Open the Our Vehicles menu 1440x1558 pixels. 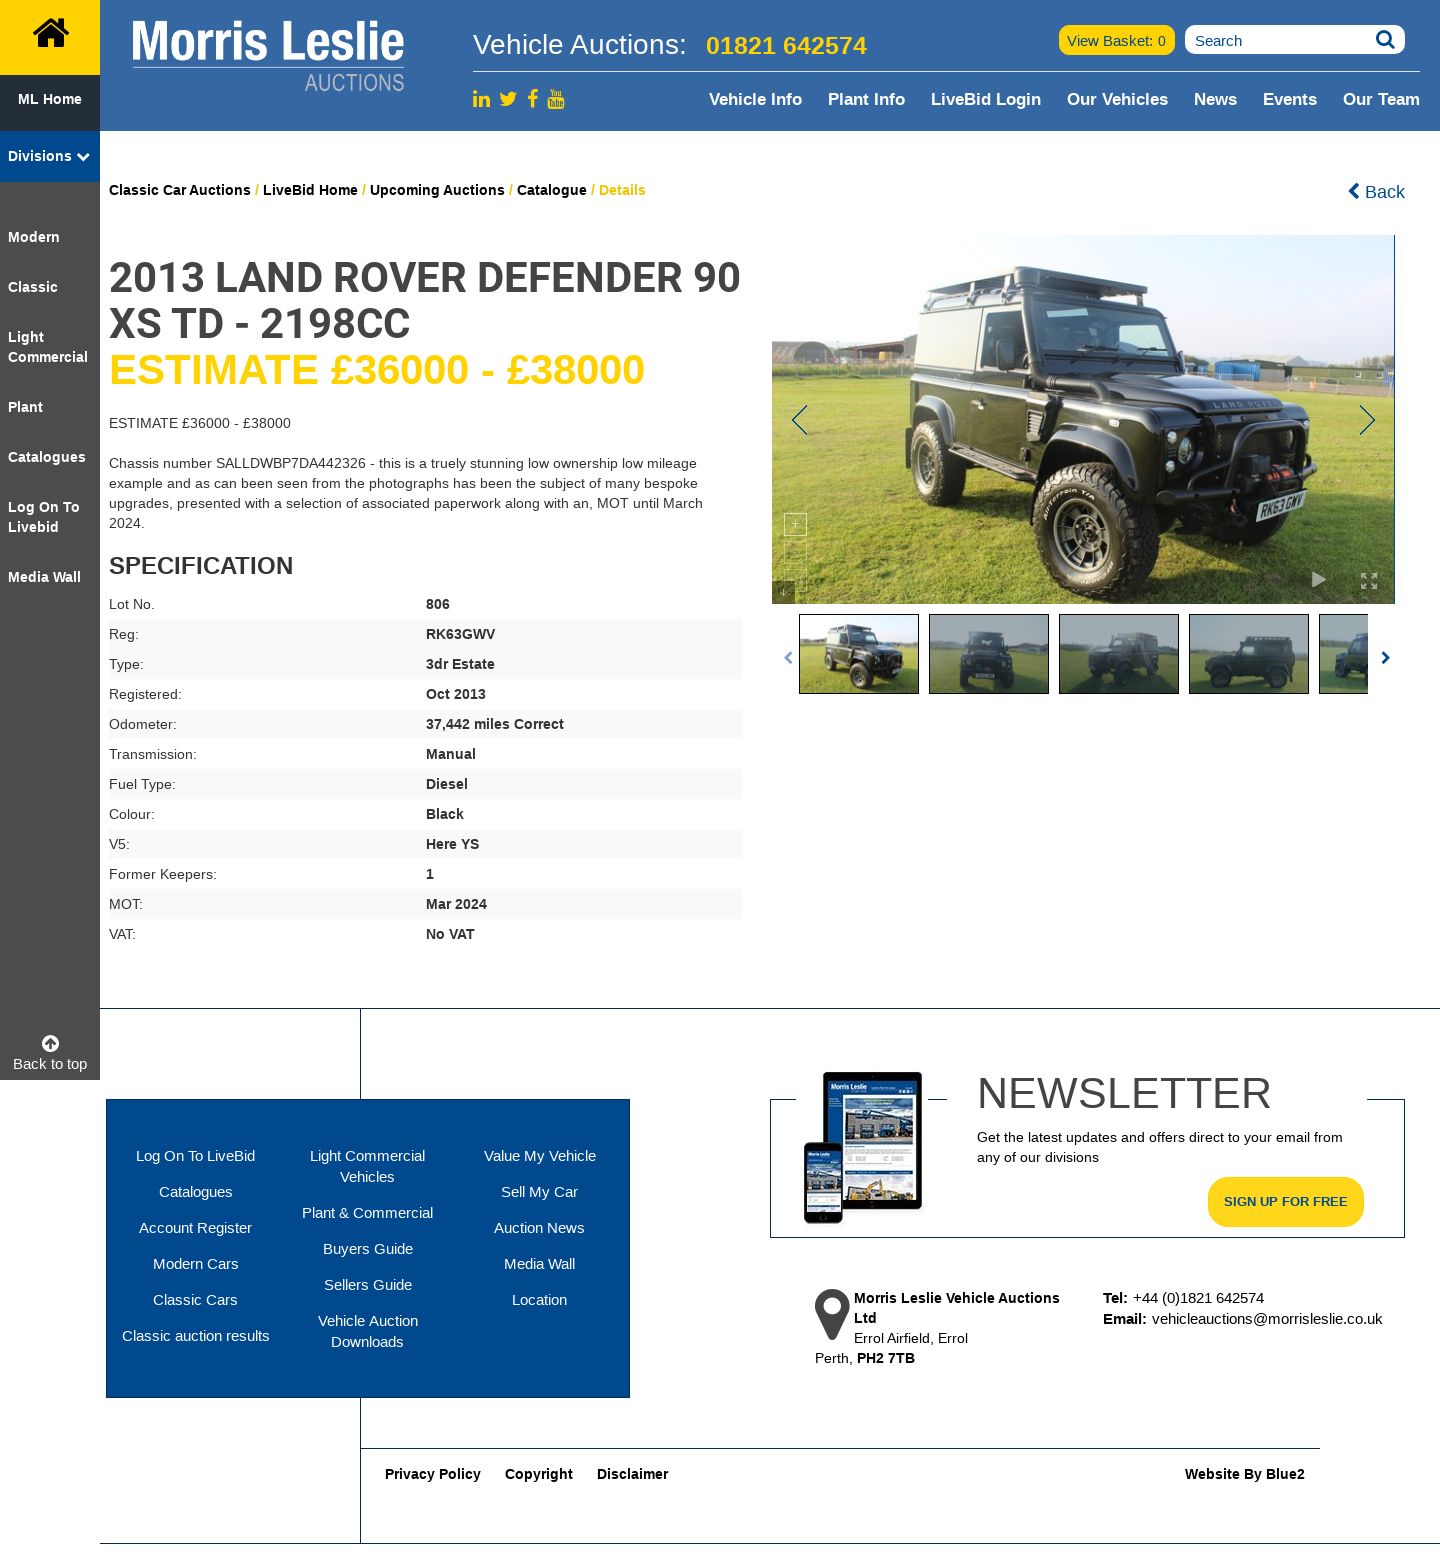coord(1117,99)
